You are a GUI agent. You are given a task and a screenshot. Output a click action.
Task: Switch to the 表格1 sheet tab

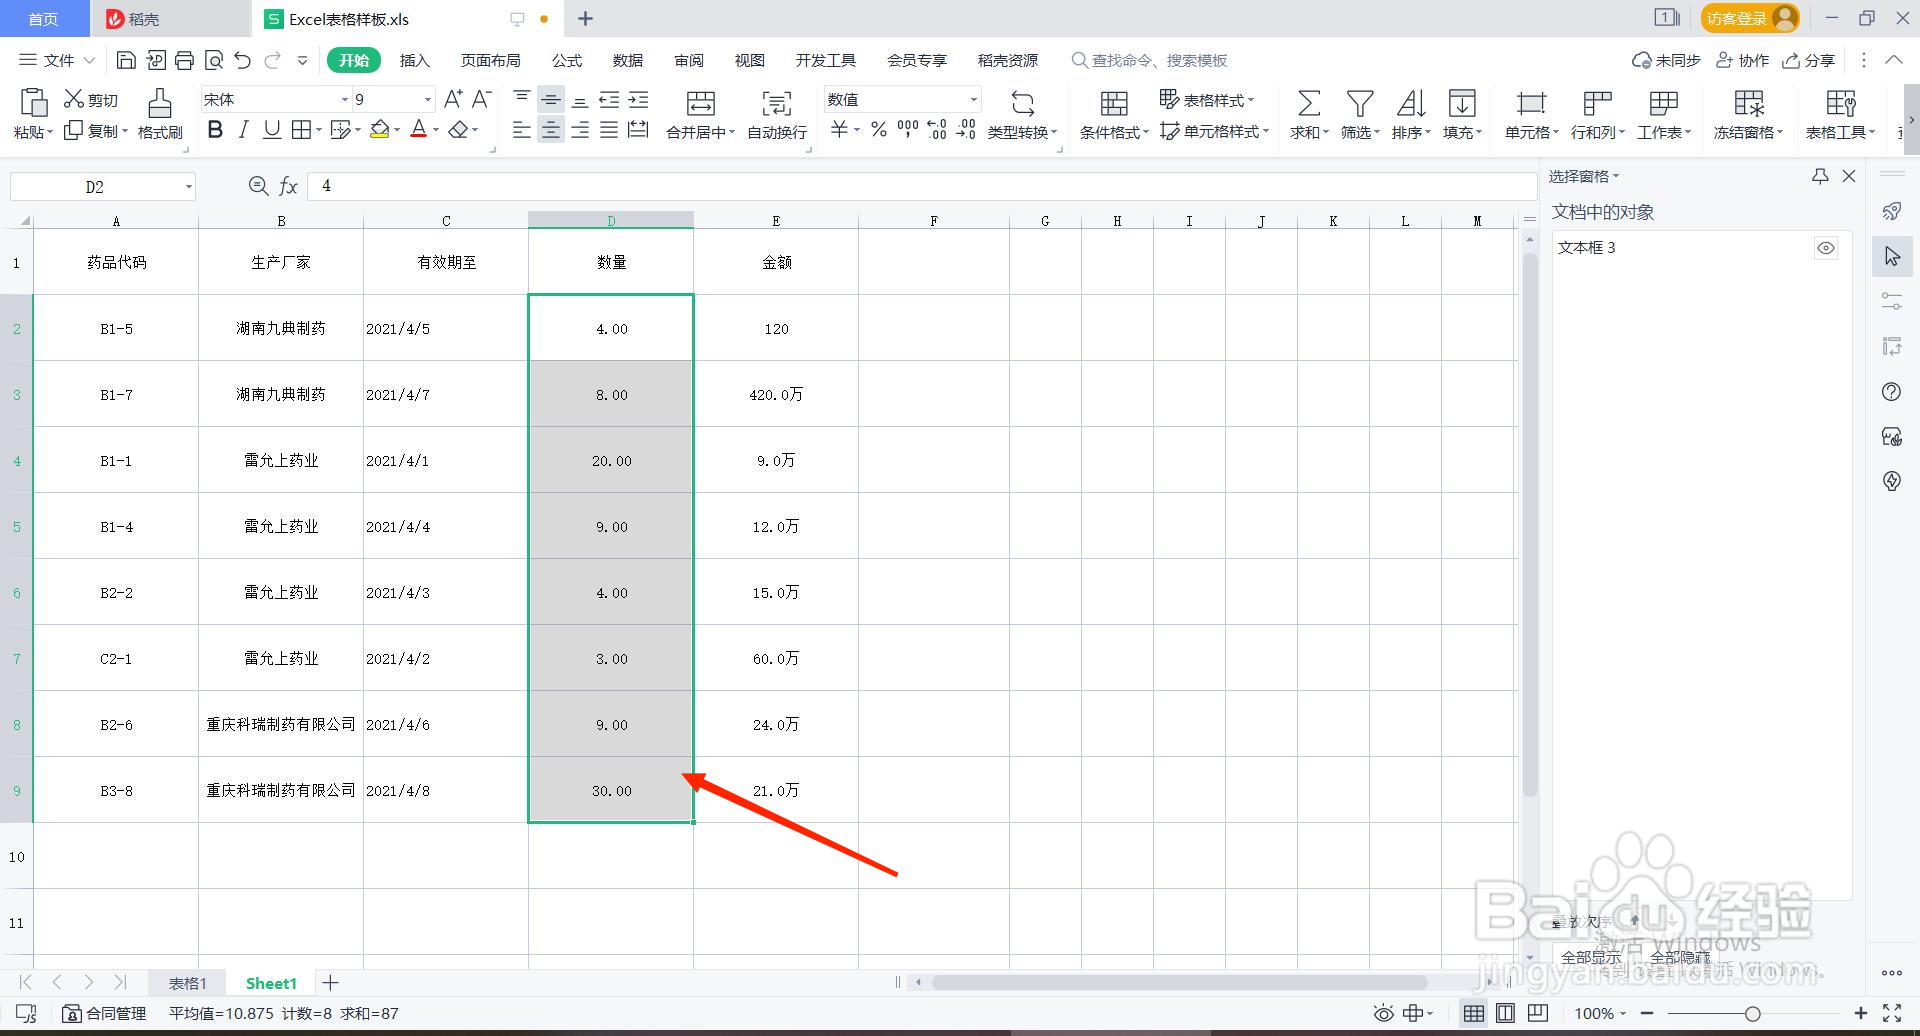[x=187, y=983]
